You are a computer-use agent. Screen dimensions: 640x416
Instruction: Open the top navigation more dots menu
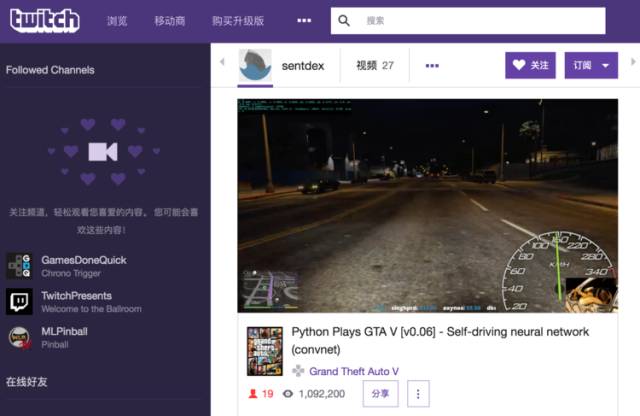point(304,20)
